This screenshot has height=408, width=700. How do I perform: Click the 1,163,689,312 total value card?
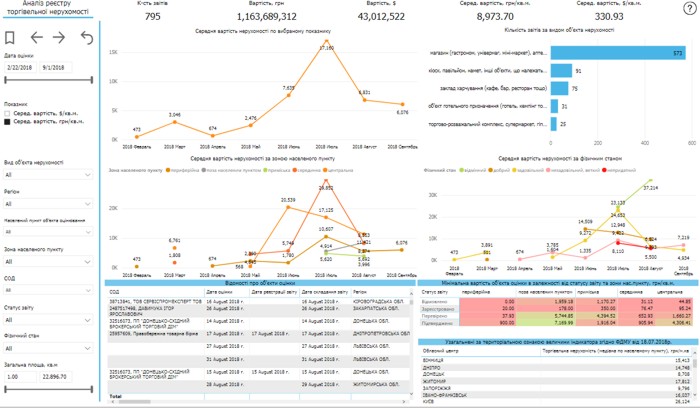[x=267, y=17]
